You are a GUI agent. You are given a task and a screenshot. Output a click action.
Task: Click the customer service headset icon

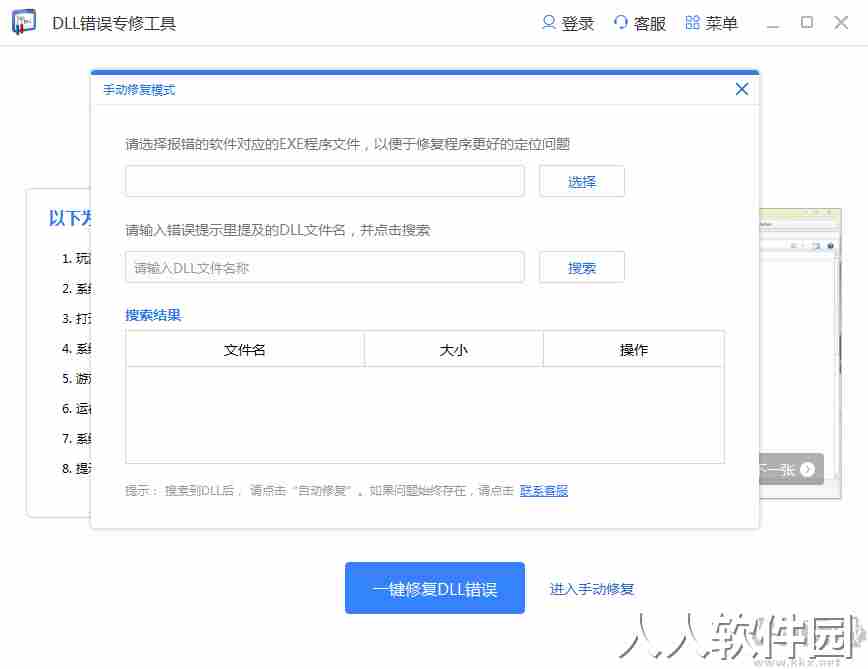click(x=621, y=23)
